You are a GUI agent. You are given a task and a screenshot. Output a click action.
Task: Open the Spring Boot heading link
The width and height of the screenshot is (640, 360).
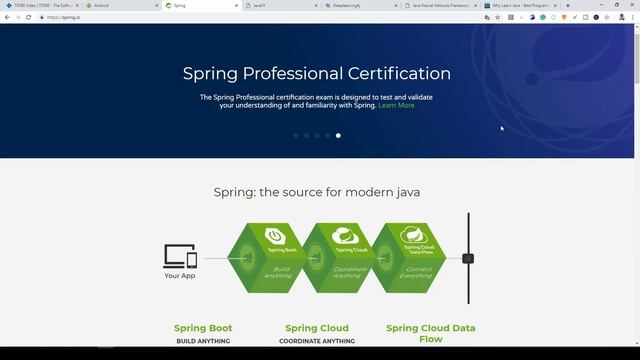tap(203, 328)
